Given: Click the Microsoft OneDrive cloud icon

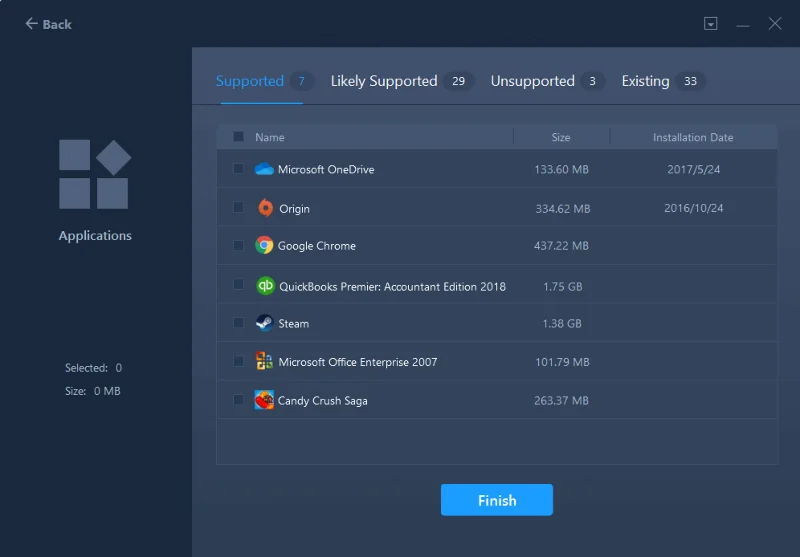Looking at the screenshot, I should (x=264, y=169).
